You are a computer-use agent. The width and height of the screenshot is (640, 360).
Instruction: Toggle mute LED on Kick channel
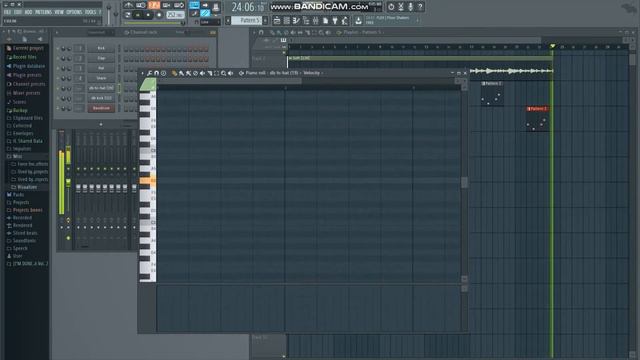58,48
